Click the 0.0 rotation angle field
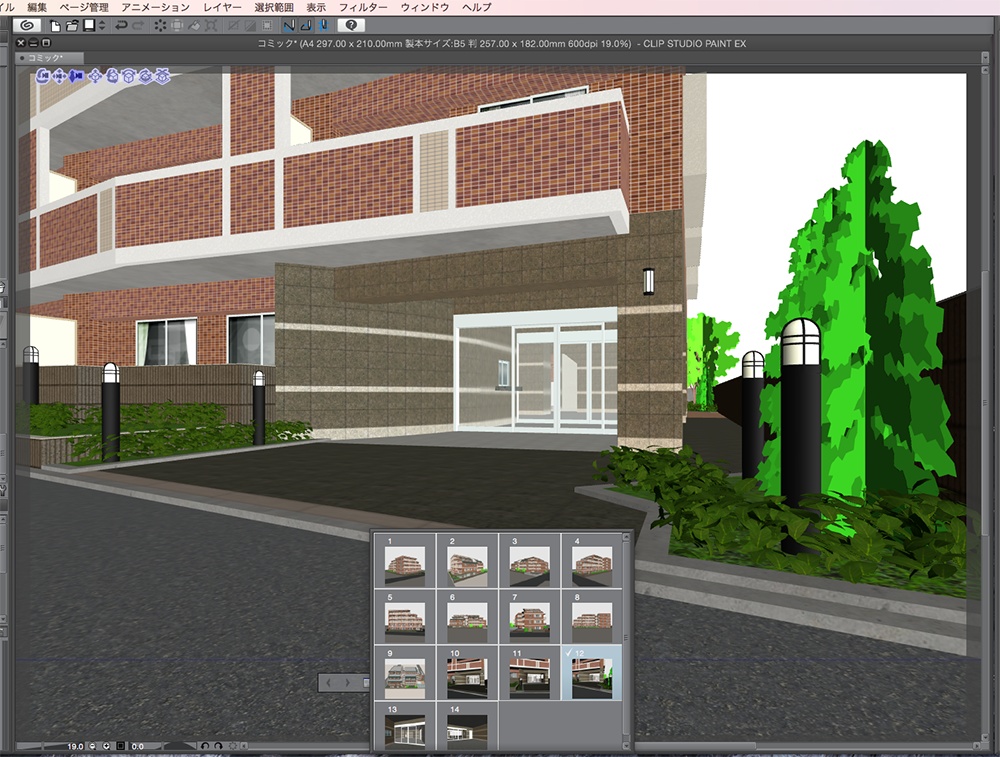The width and height of the screenshot is (1000, 757). (x=138, y=746)
